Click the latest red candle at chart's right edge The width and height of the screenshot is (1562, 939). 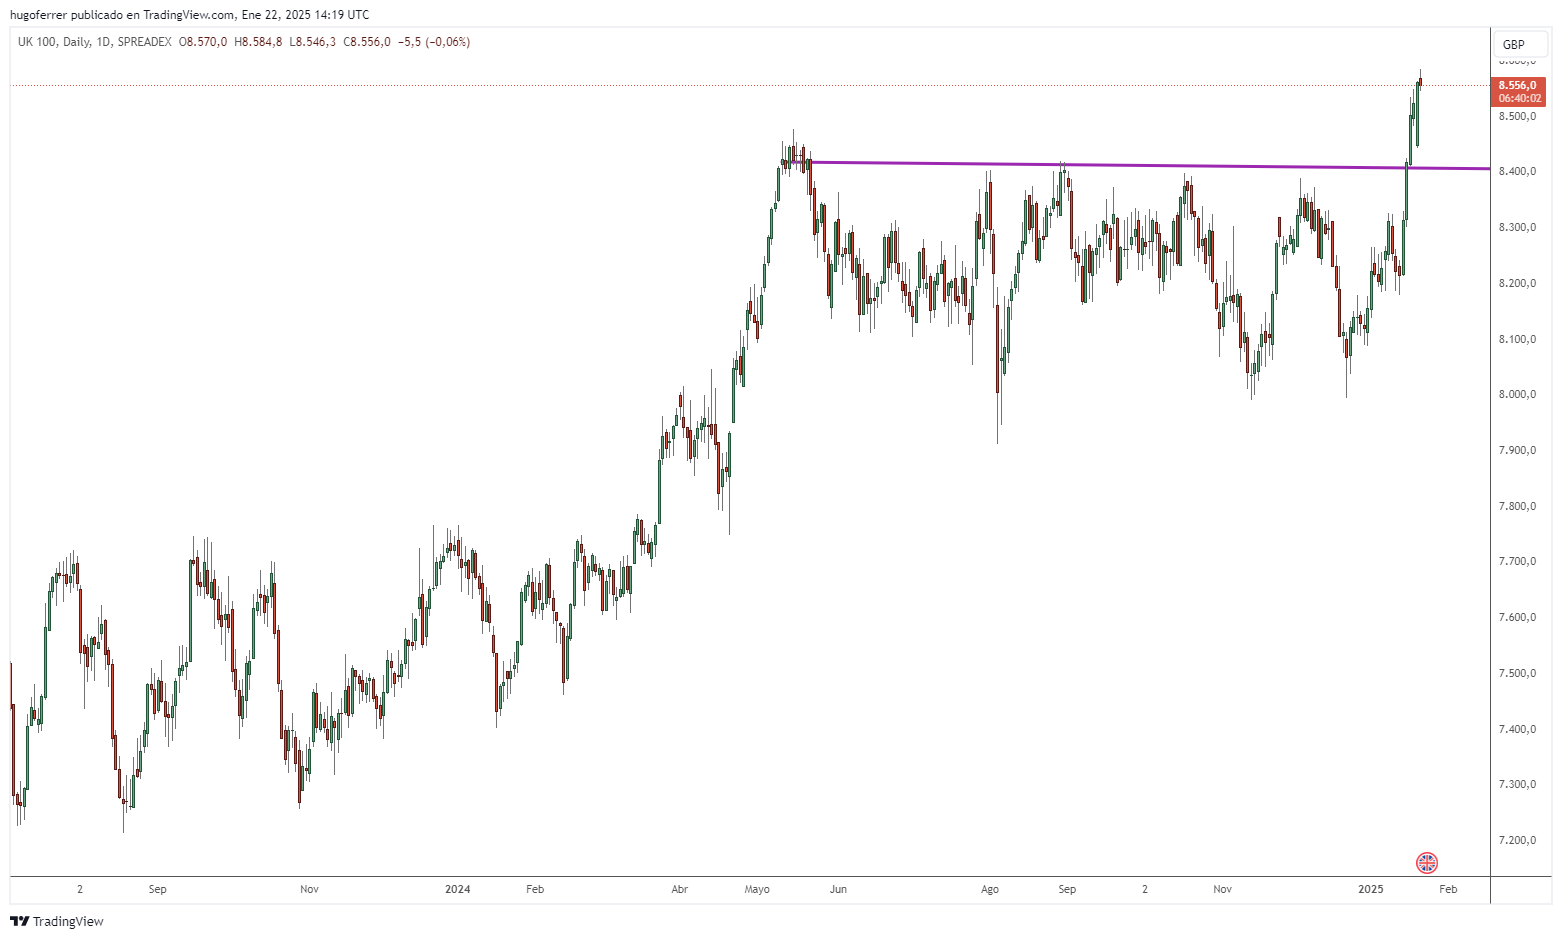pyautogui.click(x=1420, y=82)
